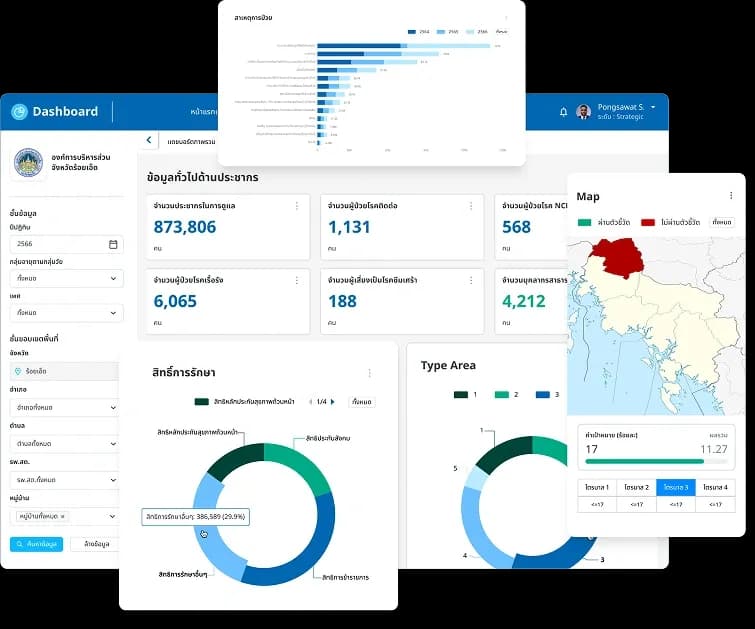Viewport: 755px width, 629px height.
Task: Toggle dark green legend swatch in สิทธิ์การรักษา
Action: click(201, 402)
